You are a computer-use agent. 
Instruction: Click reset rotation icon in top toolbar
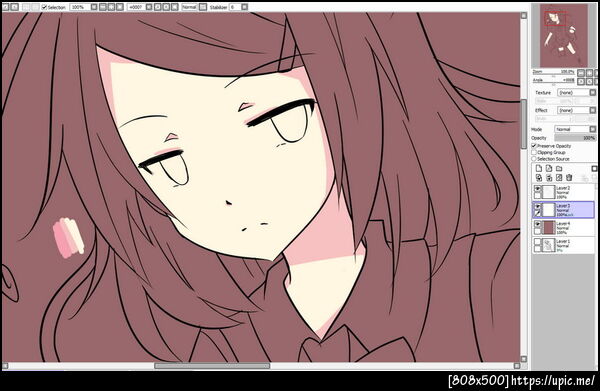pyautogui.click(x=174, y=7)
